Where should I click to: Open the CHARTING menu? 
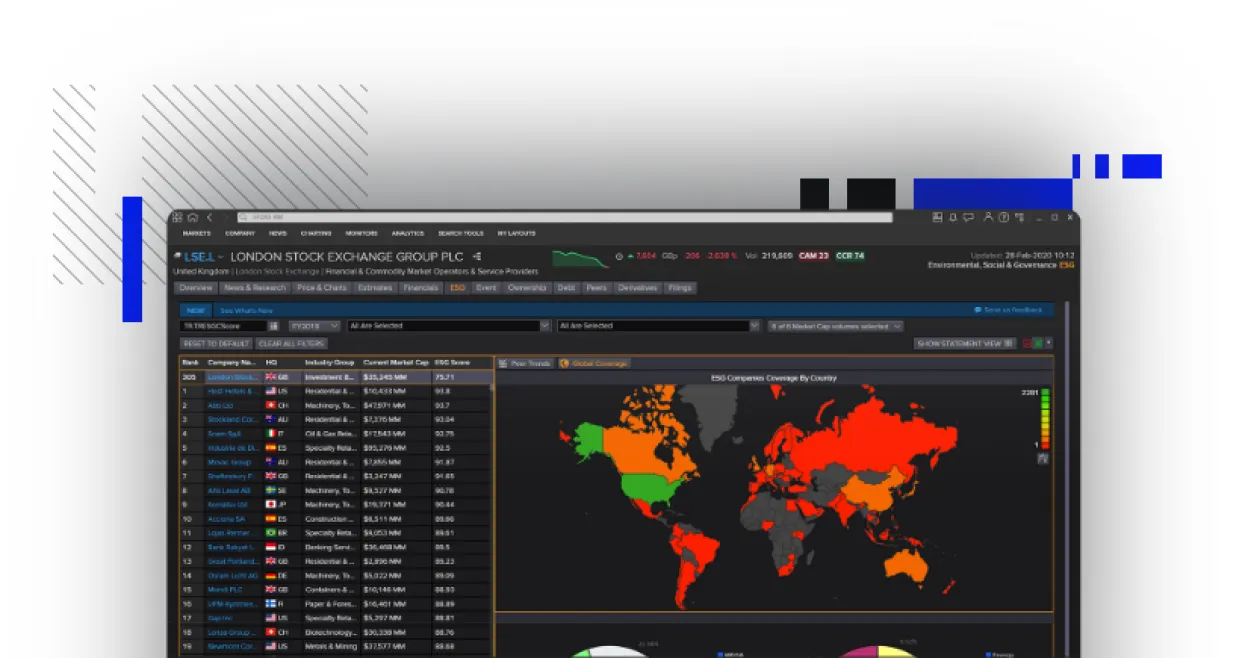316,233
